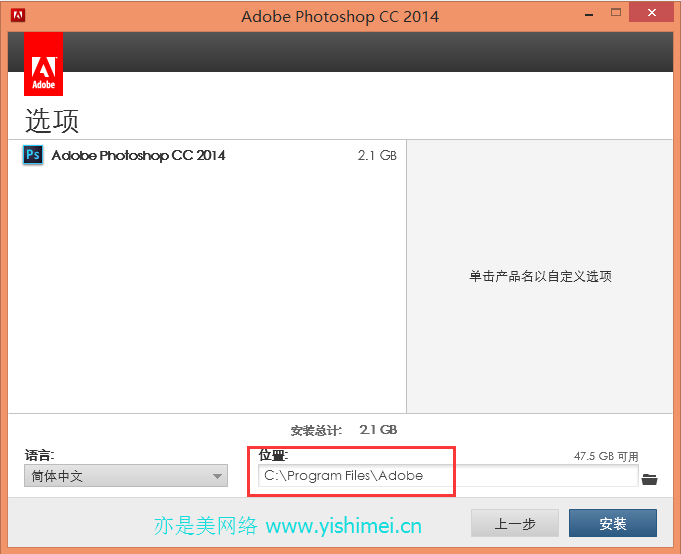Close the Adobe Photoshop CC 2014 installer
This screenshot has width=681, height=554.
(651, 13)
